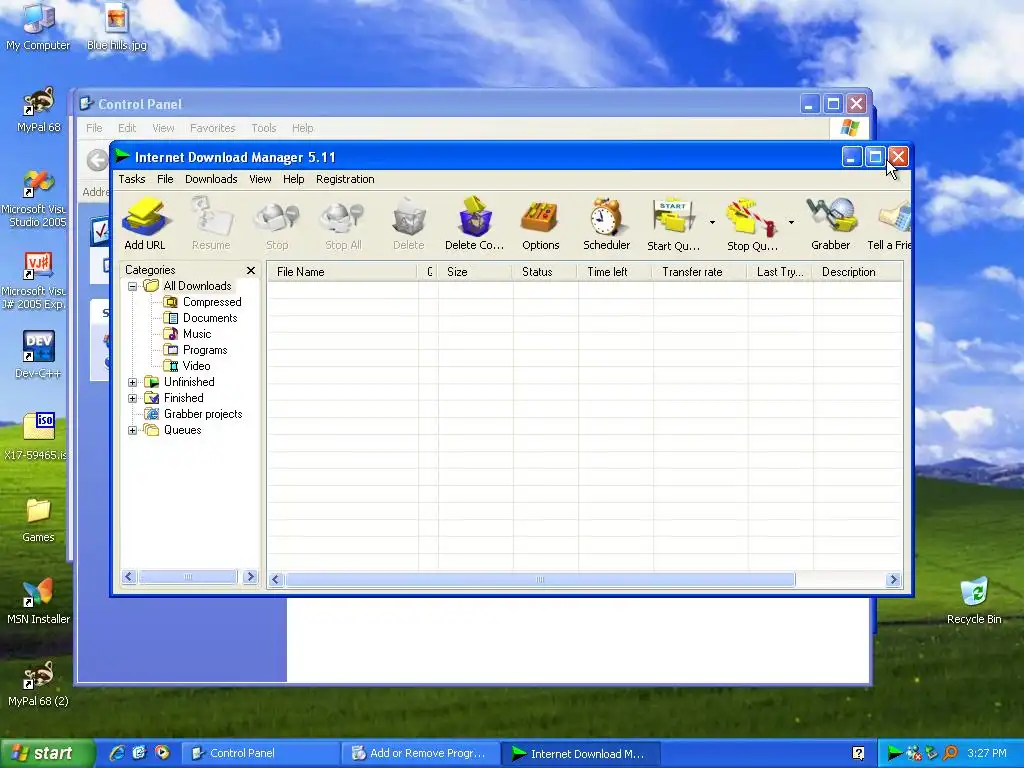Launch media player from Quick Launch
Screen dimensions: 1024x768
point(162,753)
